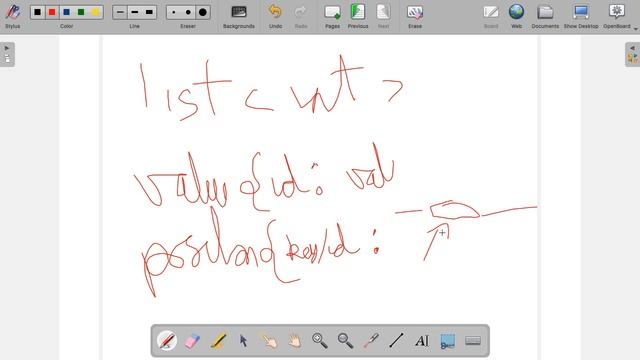Click the Undo button

(x=276, y=16)
